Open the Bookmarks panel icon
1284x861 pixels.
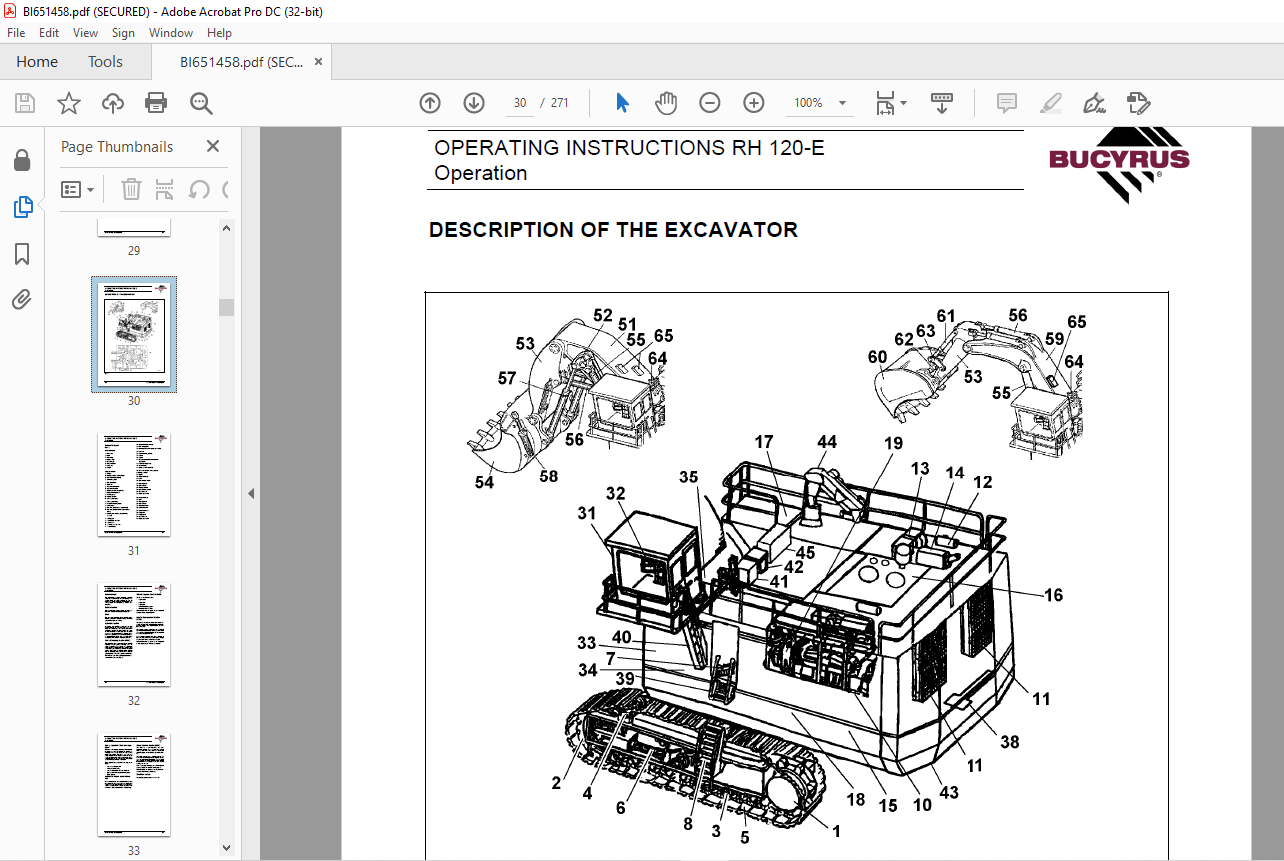(x=22, y=253)
